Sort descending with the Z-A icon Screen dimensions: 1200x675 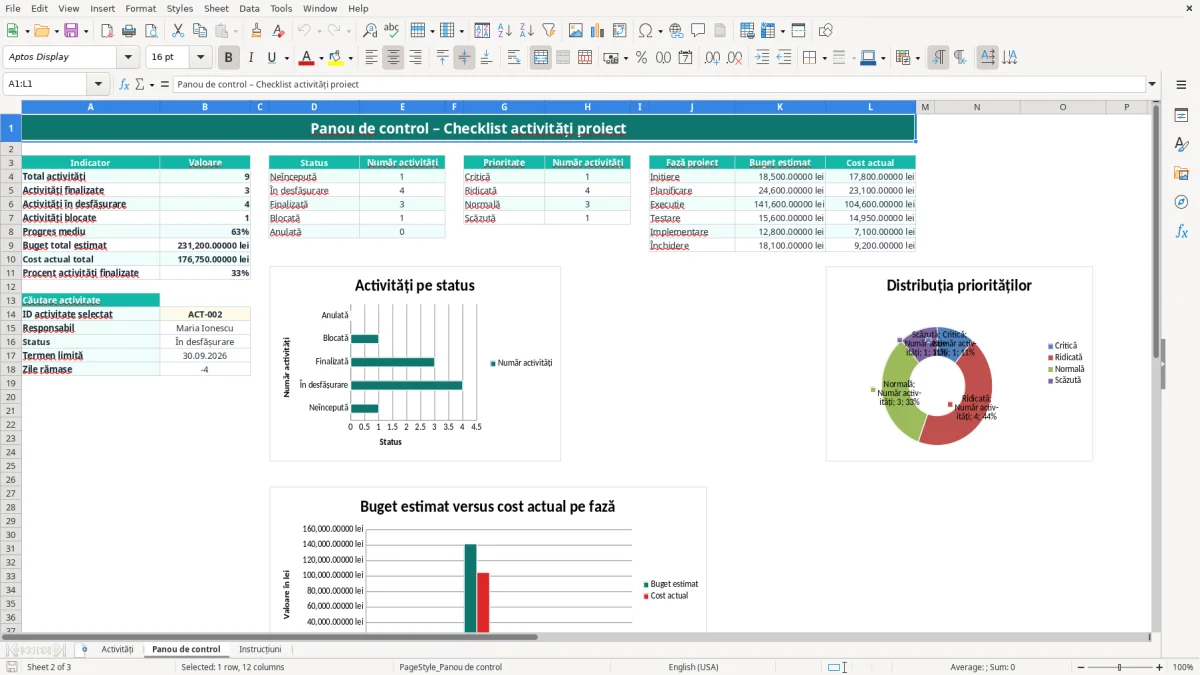click(526, 31)
